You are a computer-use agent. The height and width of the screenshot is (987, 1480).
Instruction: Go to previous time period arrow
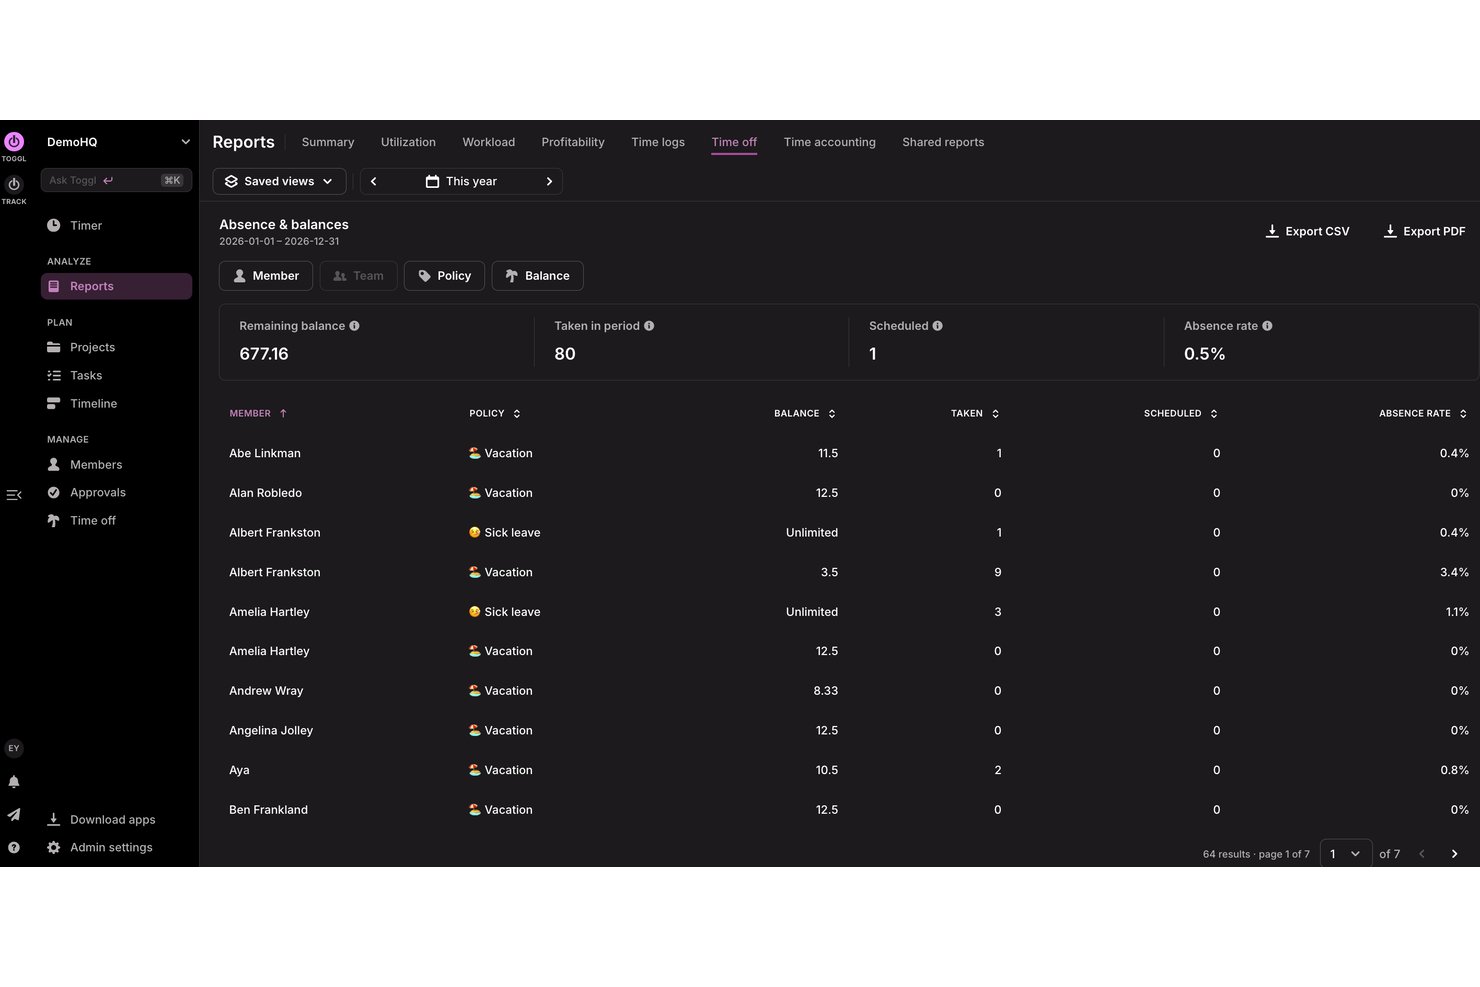click(374, 182)
